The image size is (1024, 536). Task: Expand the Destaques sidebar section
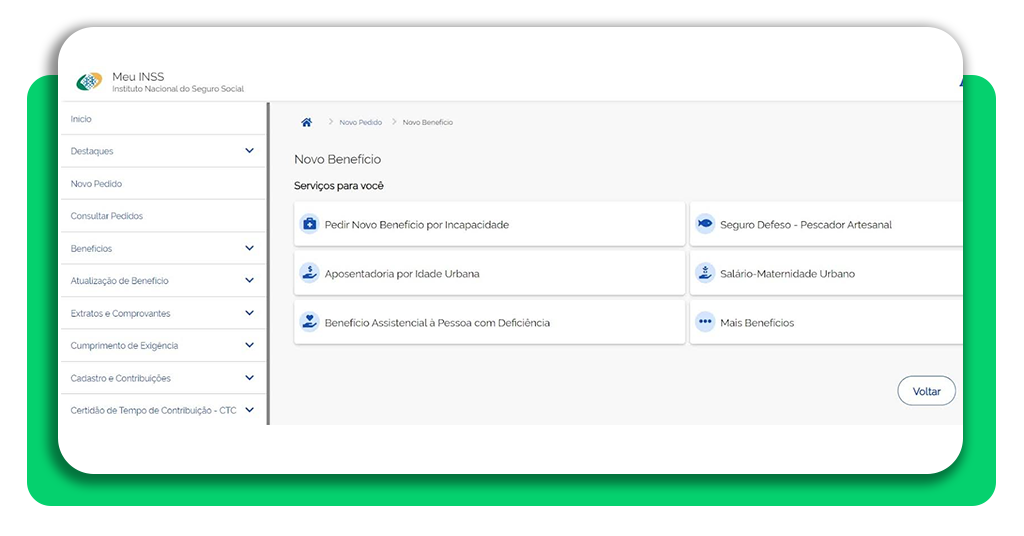(x=249, y=151)
